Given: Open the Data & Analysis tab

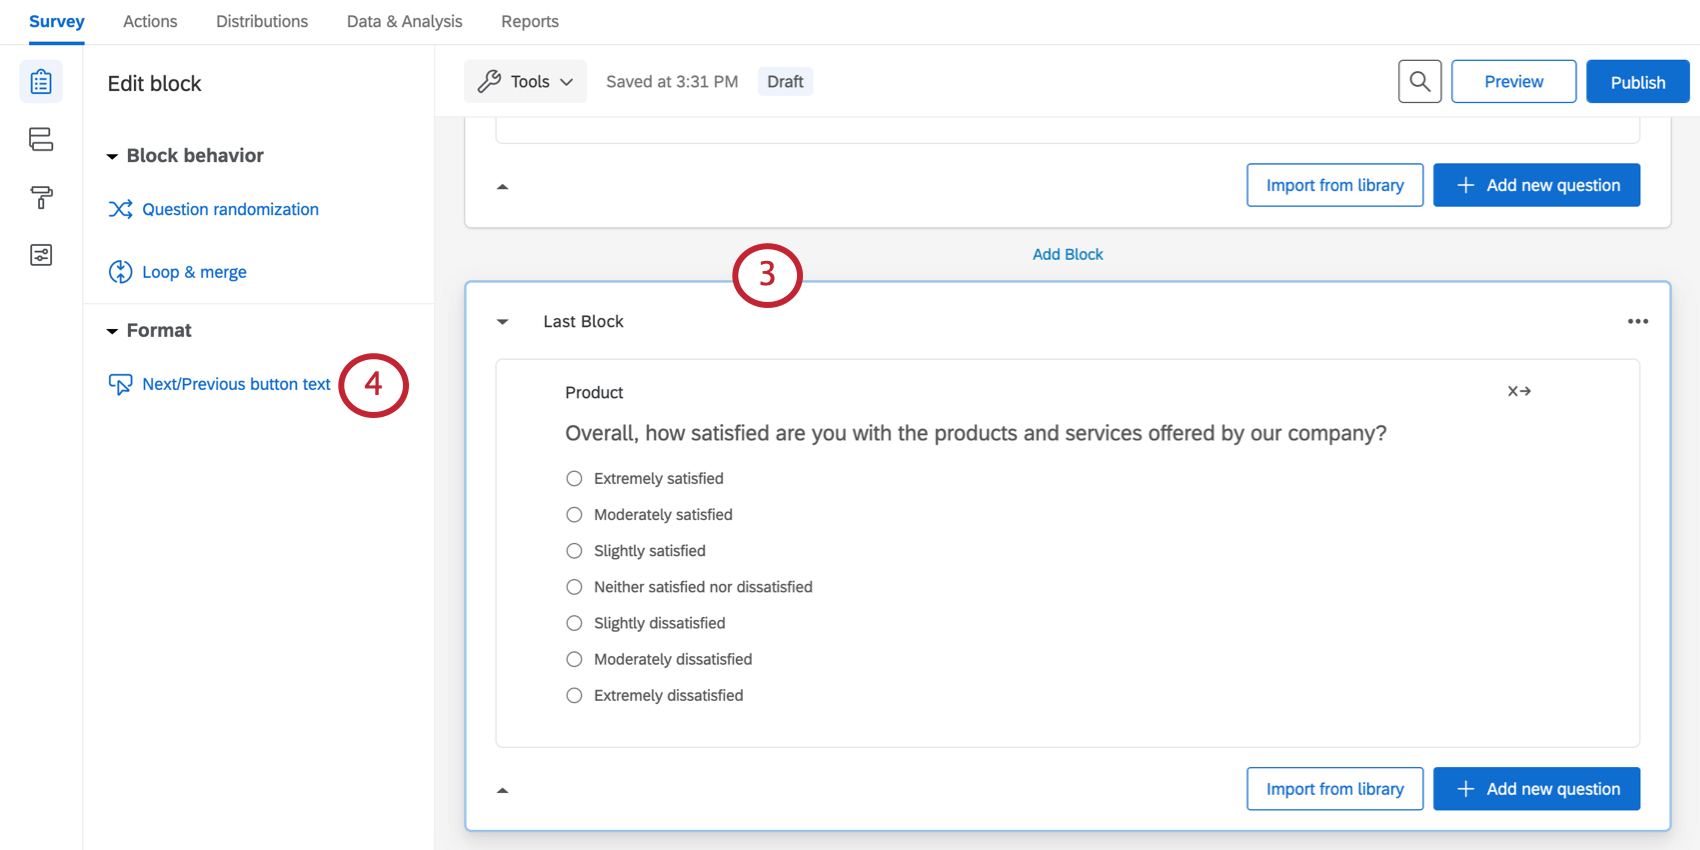Looking at the screenshot, I should coord(404,21).
